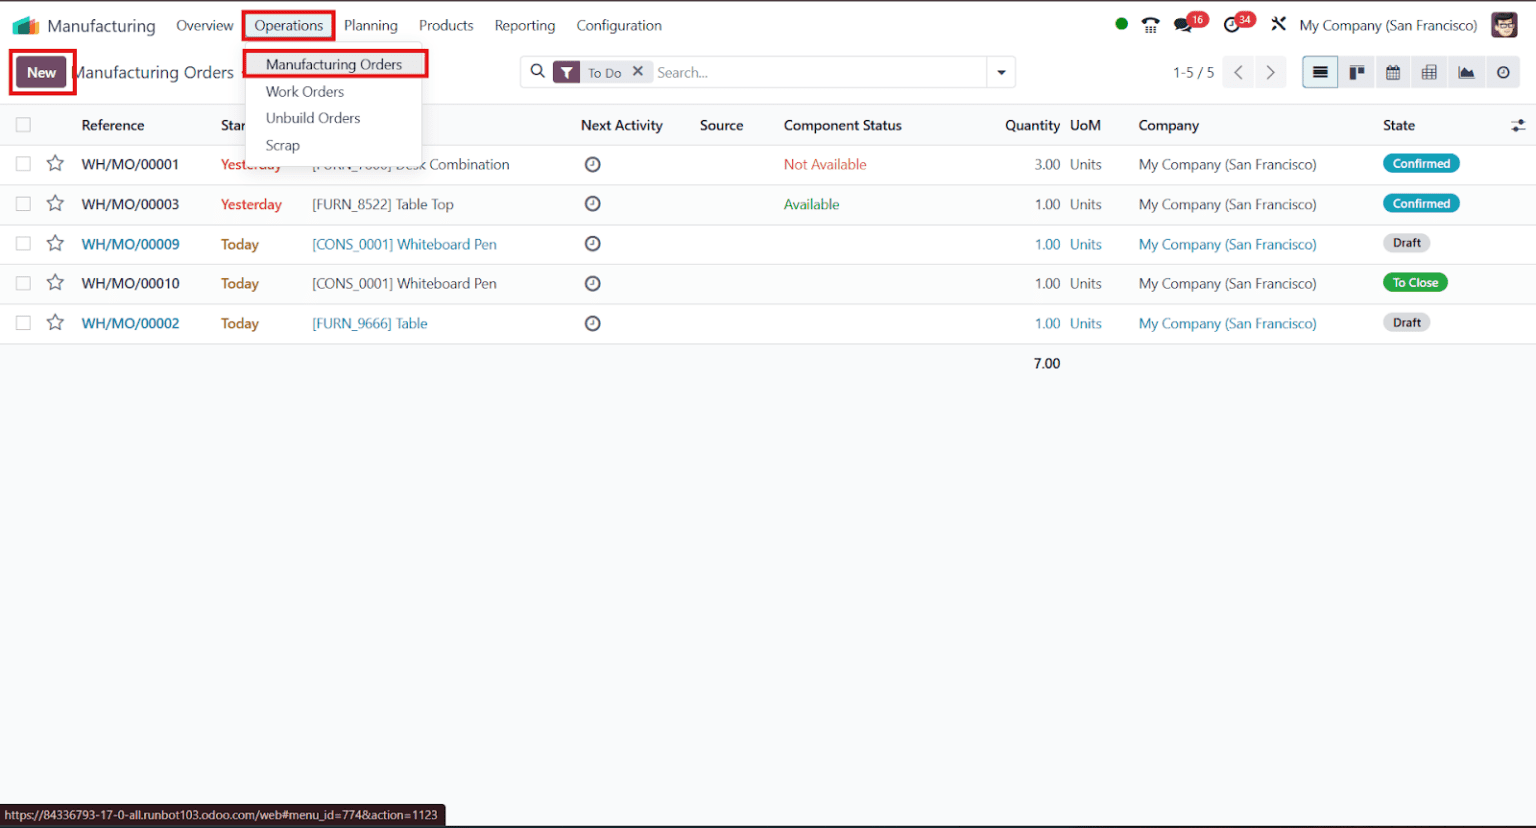Star the WH/MO/00003 order as favorite
Image resolution: width=1536 pixels, height=828 pixels.
(x=55, y=203)
